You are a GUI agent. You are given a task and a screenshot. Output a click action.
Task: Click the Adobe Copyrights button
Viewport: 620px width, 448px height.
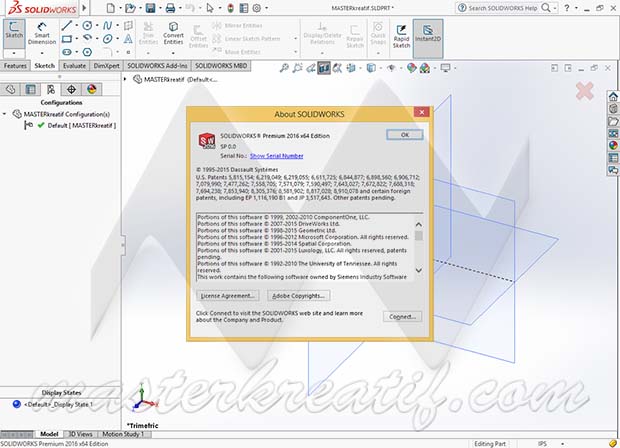coord(299,296)
